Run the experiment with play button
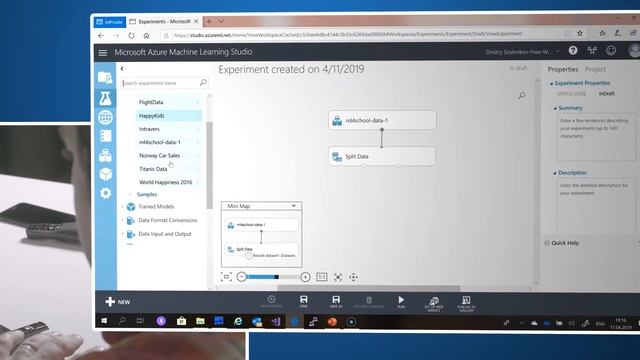This screenshot has height=360, width=640. [401, 302]
